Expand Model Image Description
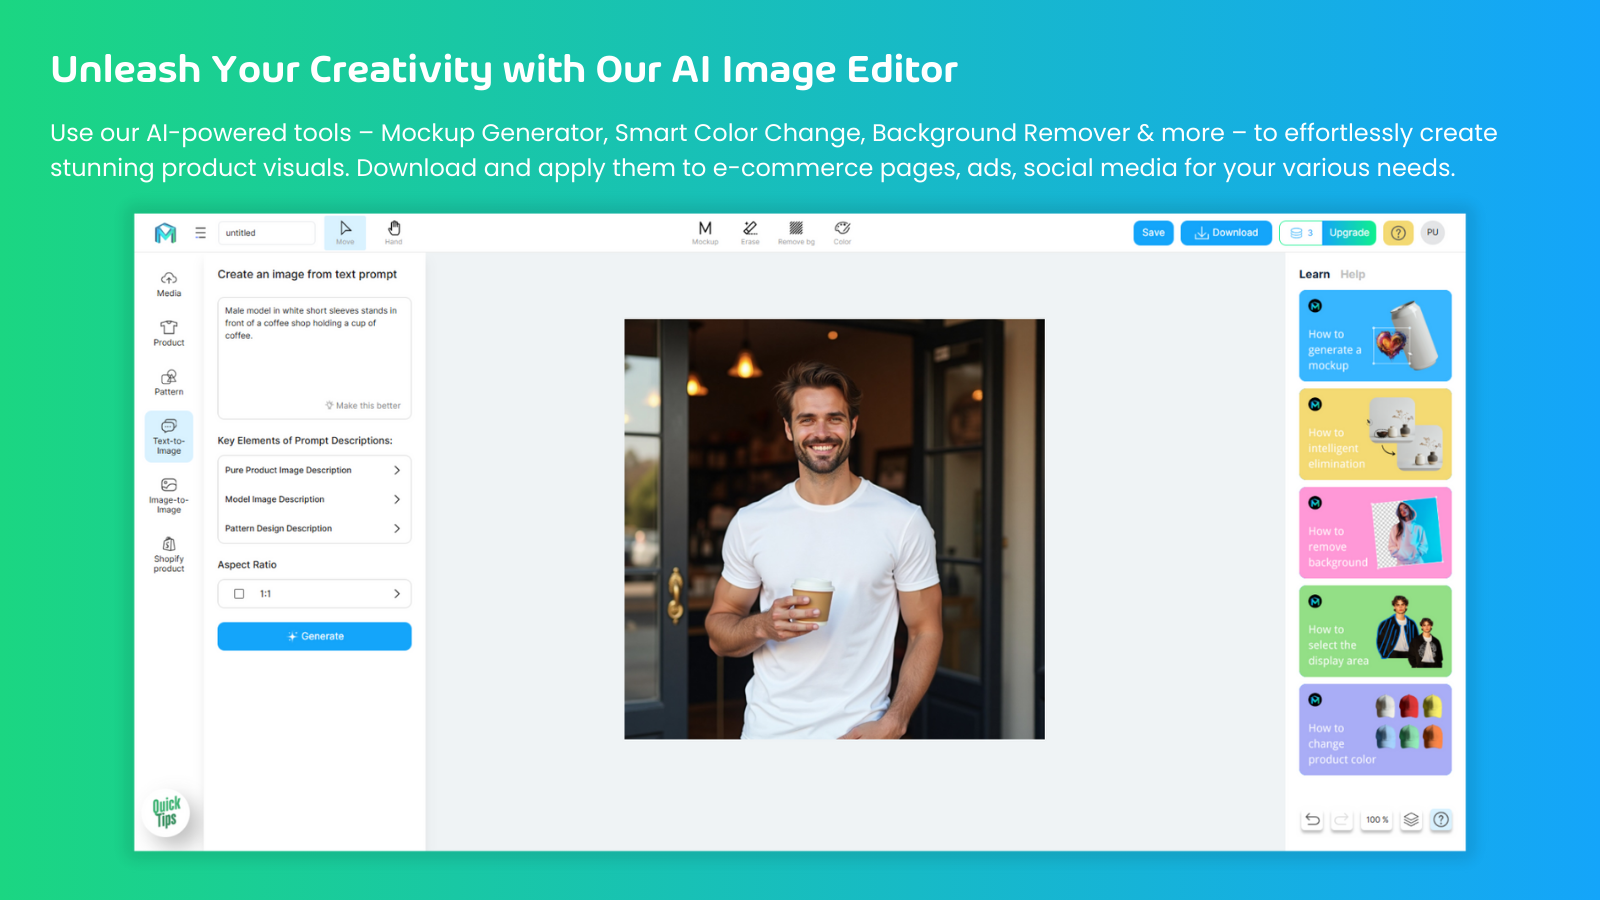Image resolution: width=1600 pixels, height=900 pixels. tap(314, 499)
